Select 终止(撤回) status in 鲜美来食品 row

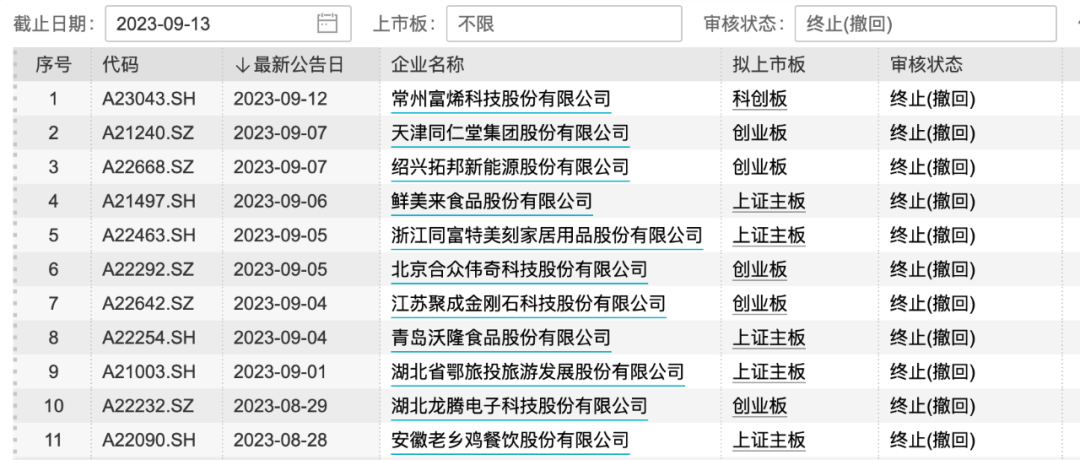coord(933,202)
